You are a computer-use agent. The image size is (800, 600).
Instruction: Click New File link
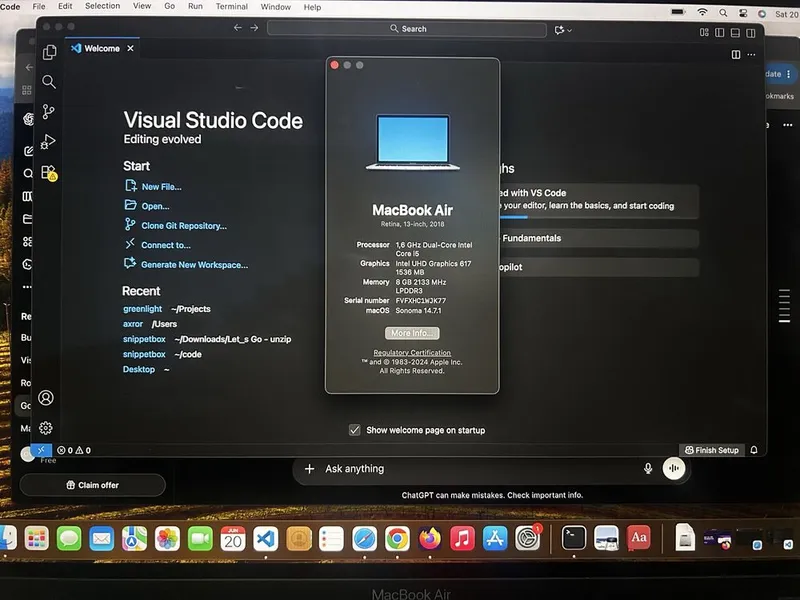coord(161,187)
